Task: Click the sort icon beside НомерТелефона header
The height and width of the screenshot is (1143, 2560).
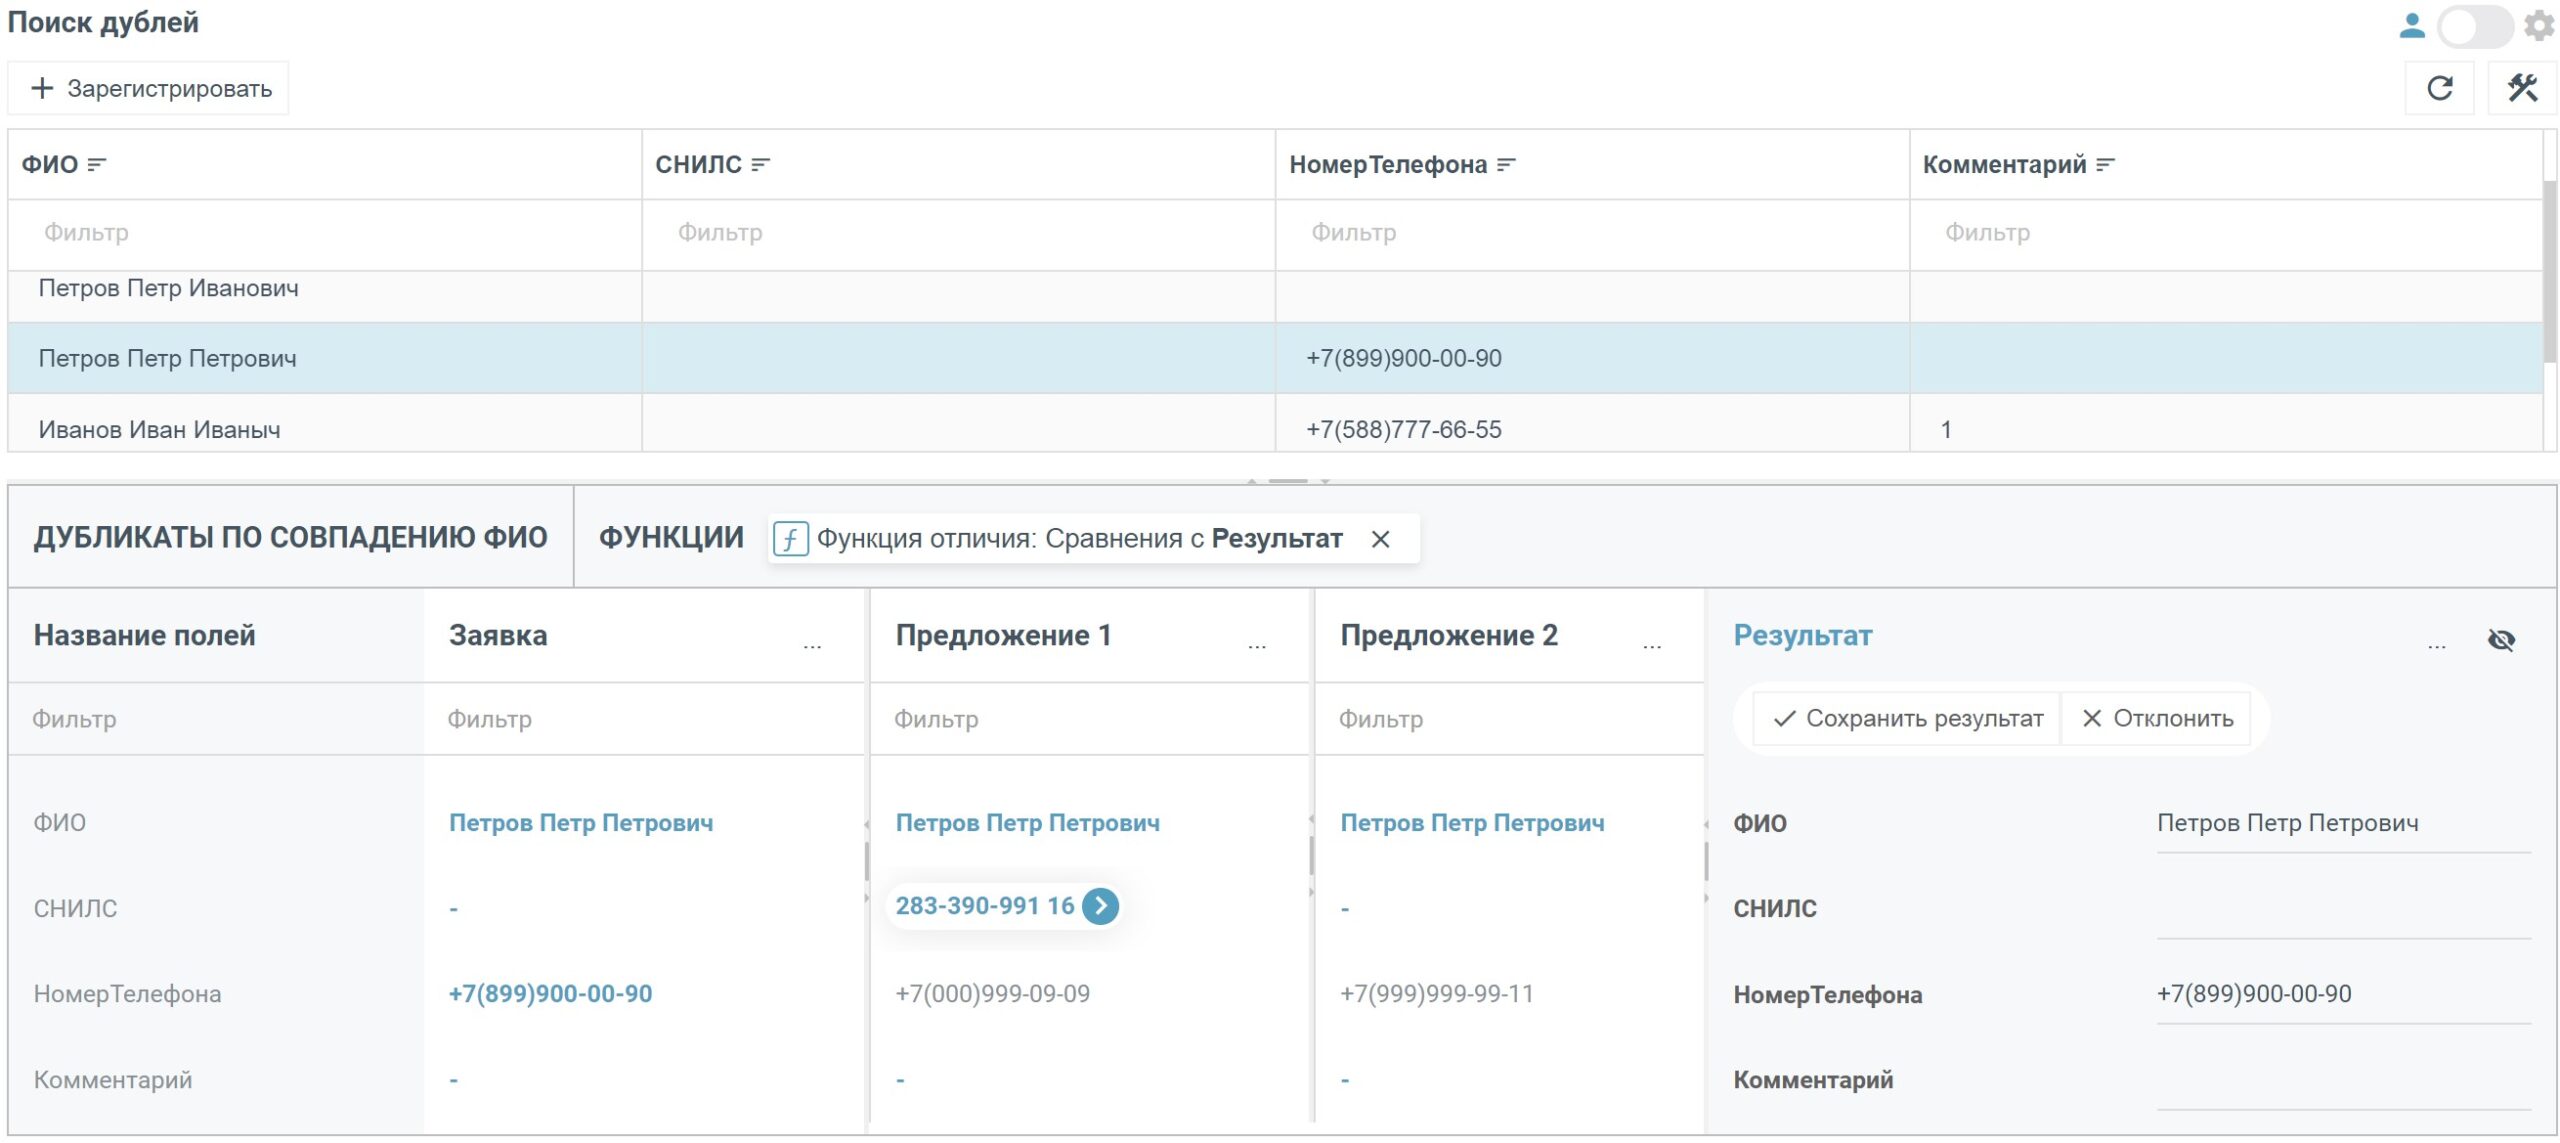Action: point(1506,165)
